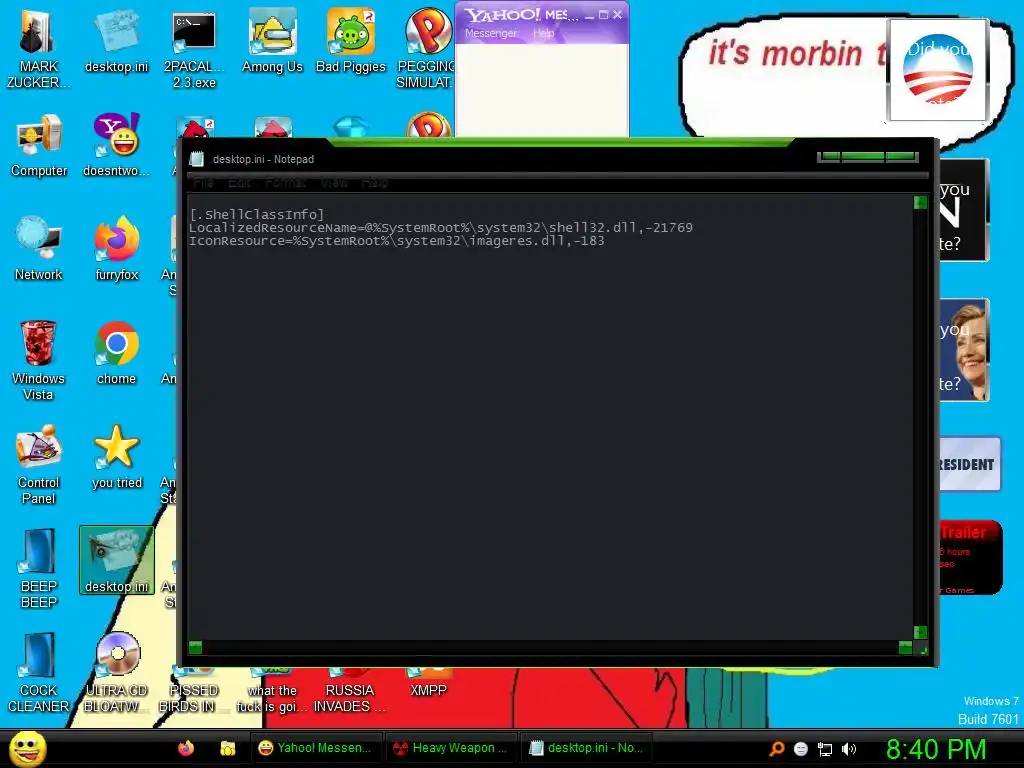
Task: Click the Notepad horizontal scrollbar right arrow
Action: coord(905,647)
